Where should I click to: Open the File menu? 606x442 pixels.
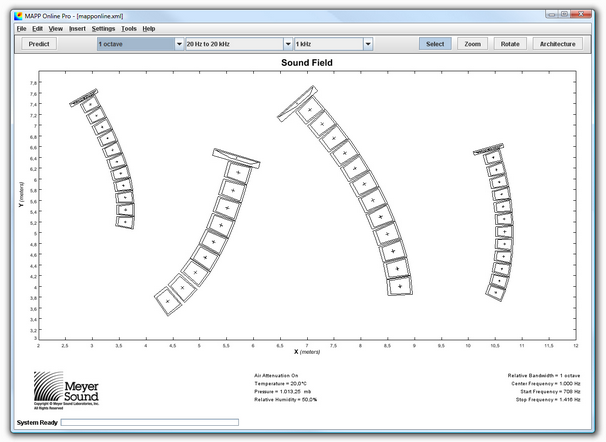pos(21,29)
